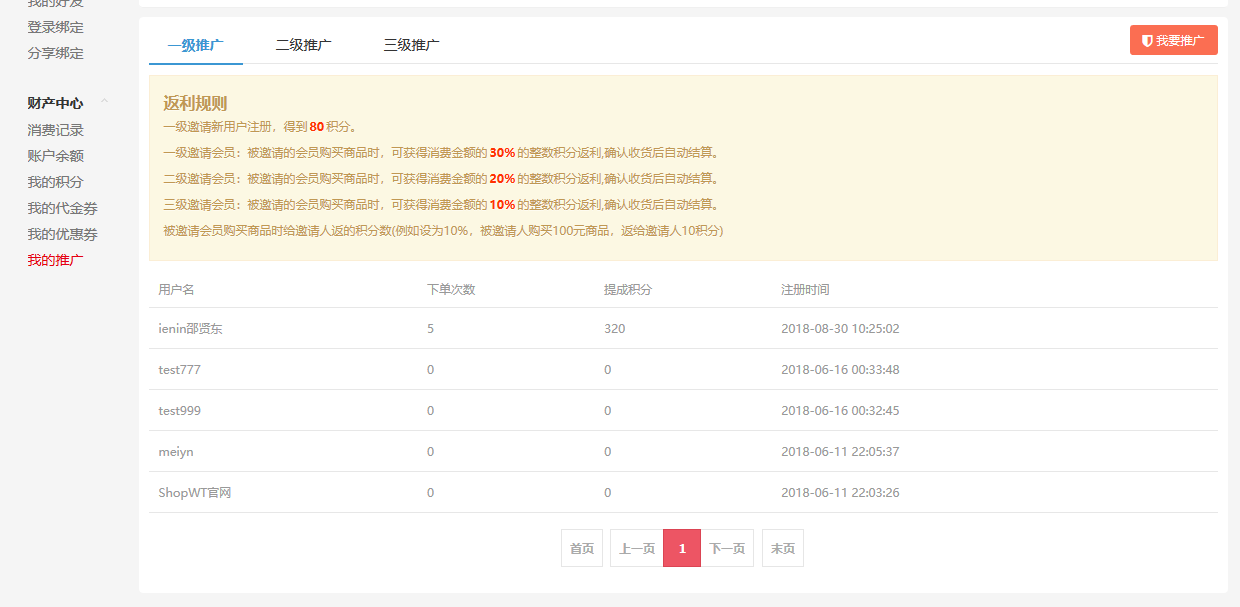This screenshot has height=607, width=1240.
Task: Jump to 末页 in pagination
Action: click(782, 548)
